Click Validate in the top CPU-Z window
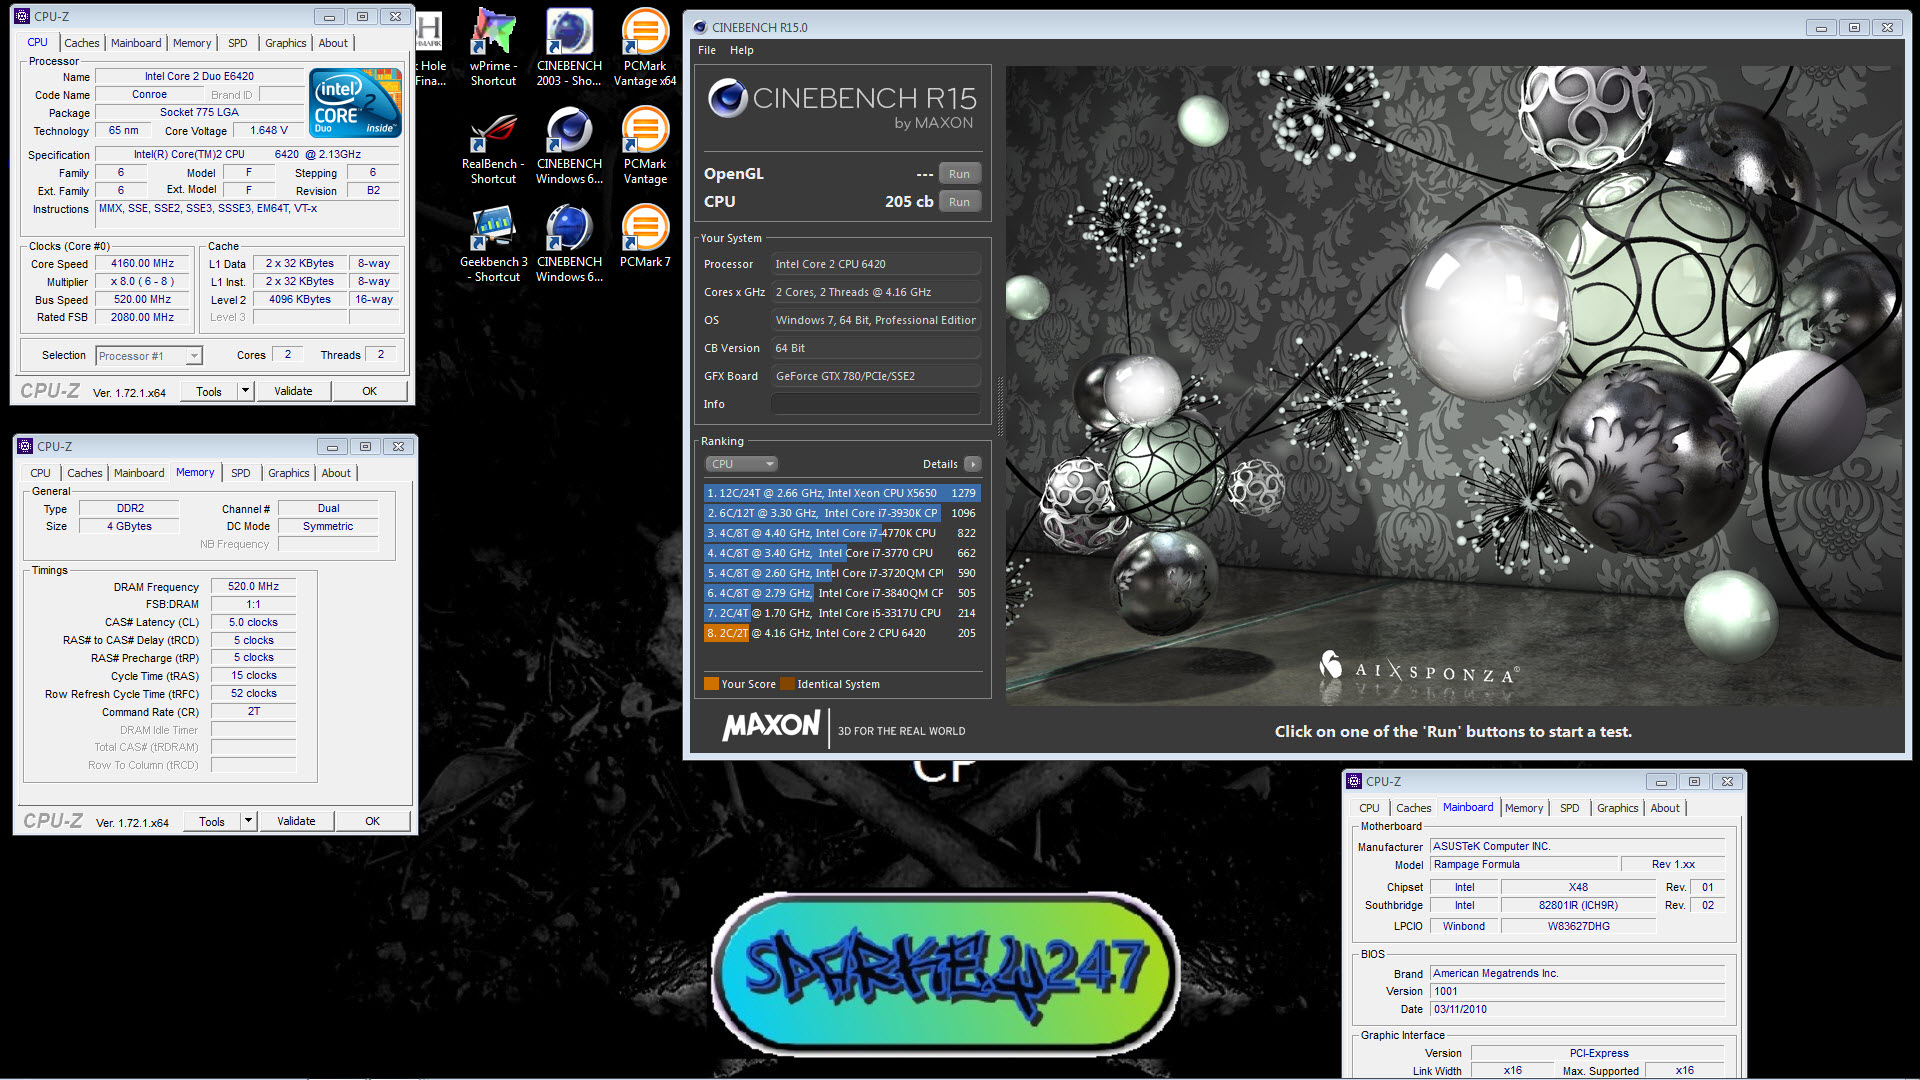Image resolution: width=1920 pixels, height=1080 pixels. [293, 391]
